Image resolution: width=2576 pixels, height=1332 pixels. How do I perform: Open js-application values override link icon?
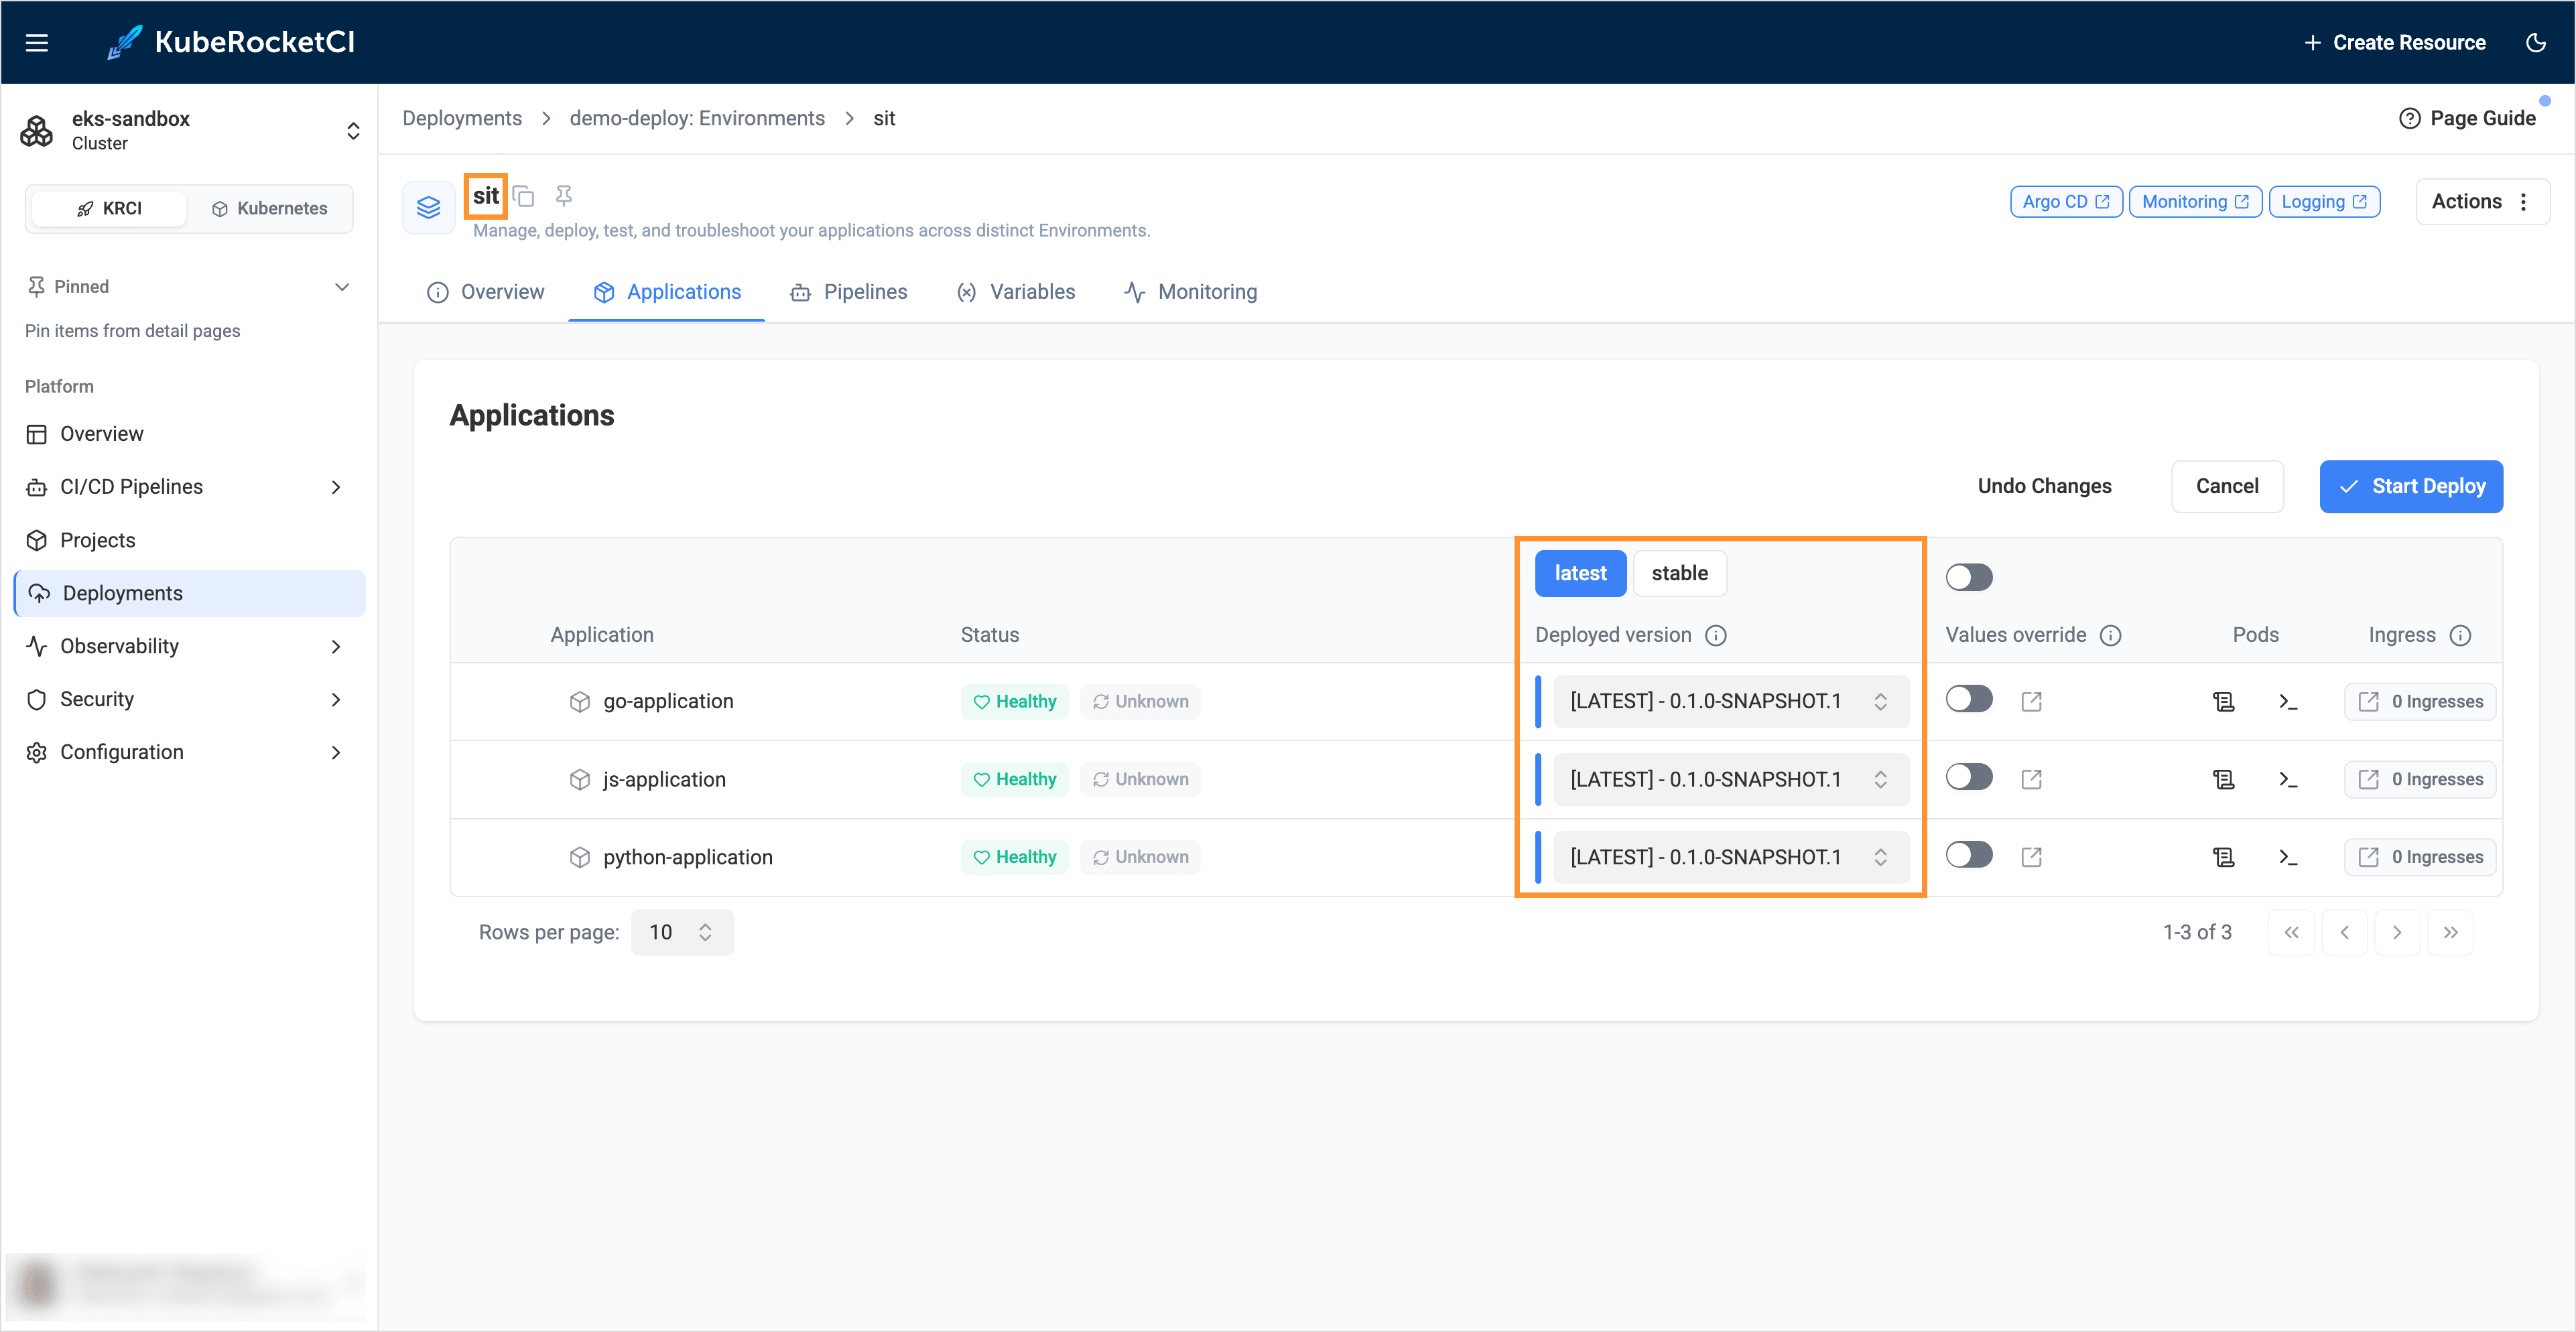pos(2031,779)
